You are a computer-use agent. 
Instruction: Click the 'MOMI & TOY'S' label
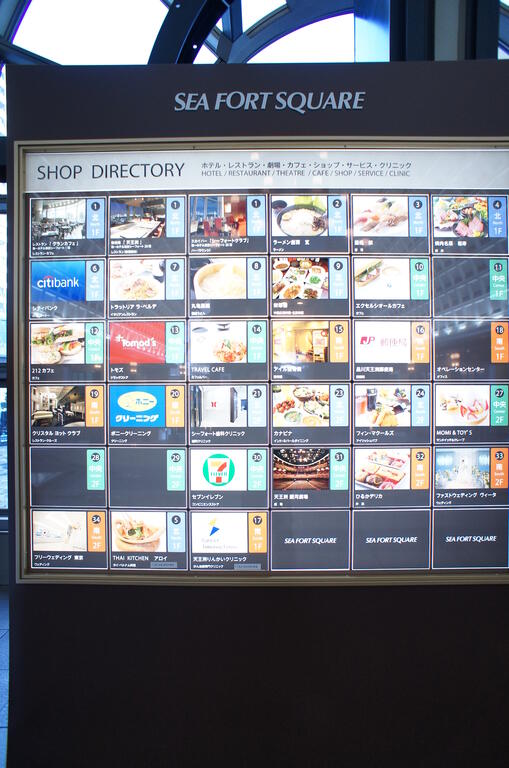coord(454,433)
